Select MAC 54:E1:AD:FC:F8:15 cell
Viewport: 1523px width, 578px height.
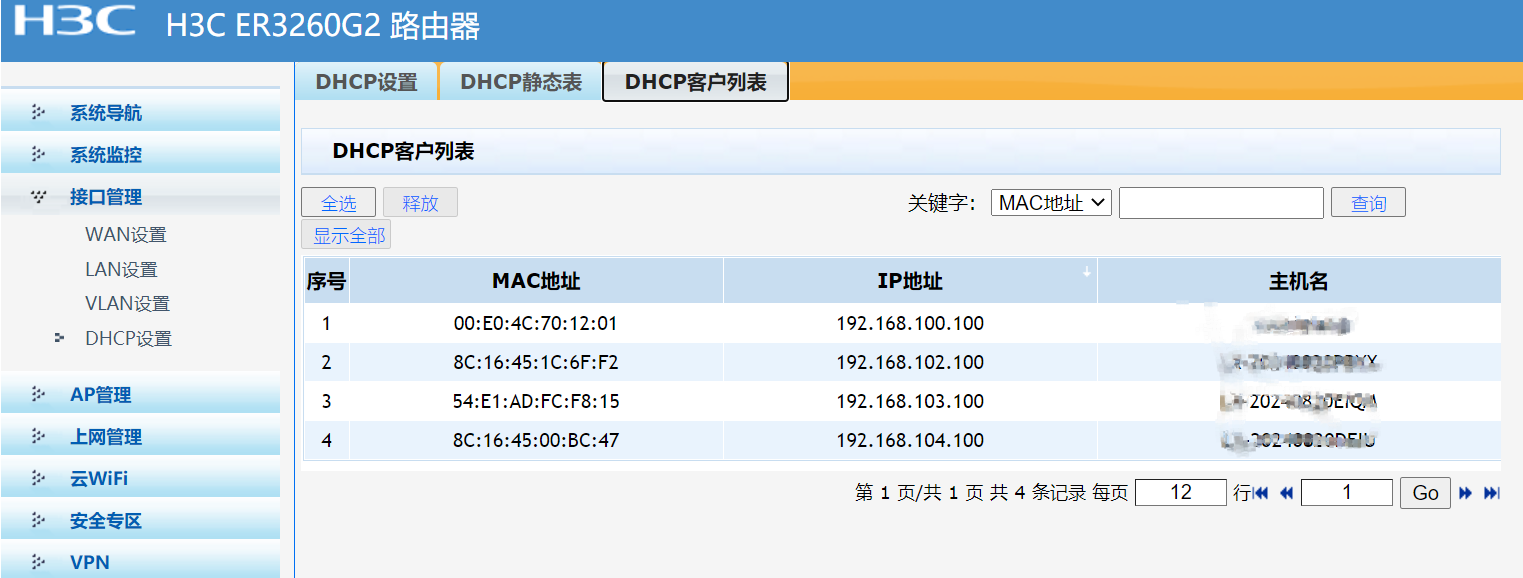(536, 401)
